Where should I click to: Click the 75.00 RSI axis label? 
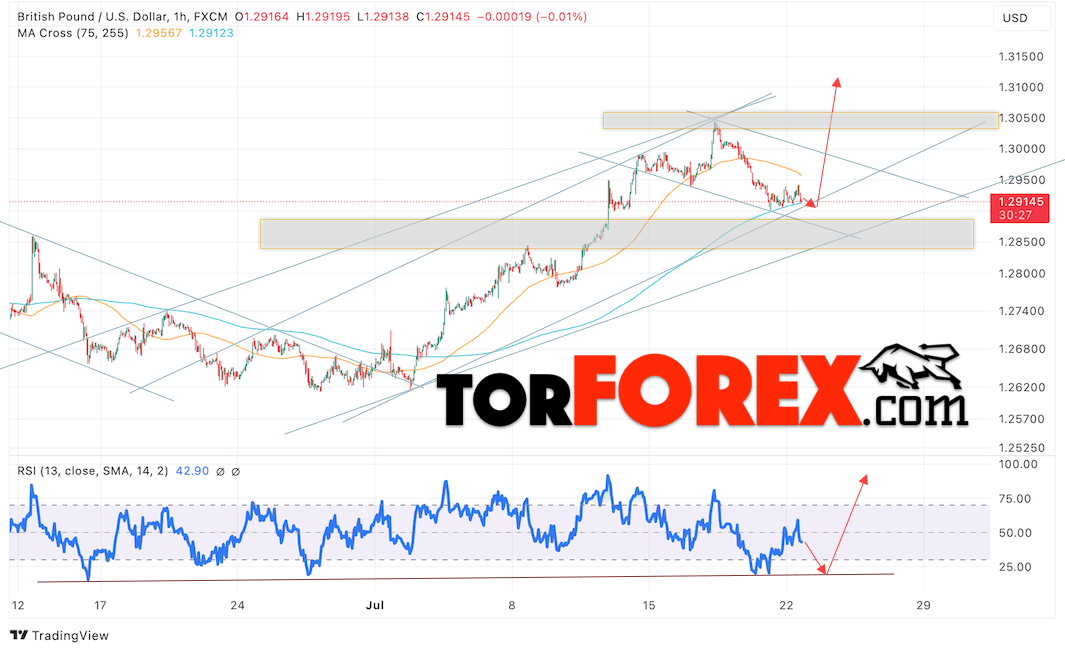coord(1015,499)
